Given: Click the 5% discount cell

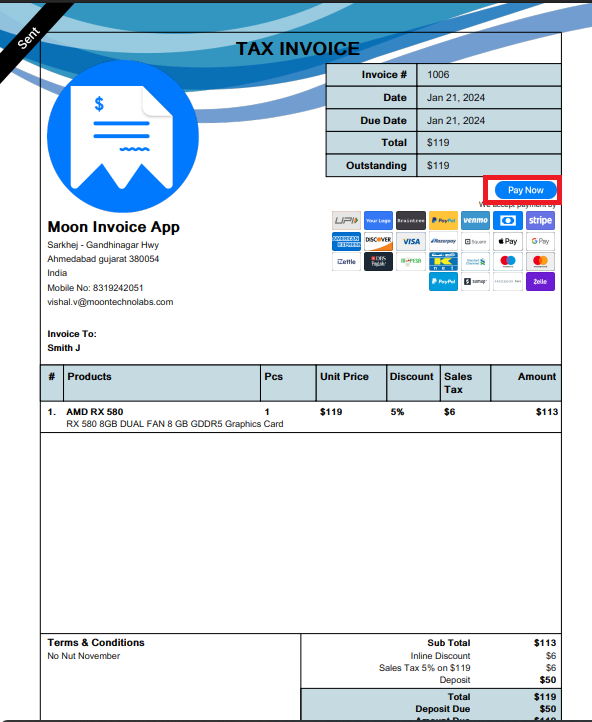Looking at the screenshot, I should point(397,412).
